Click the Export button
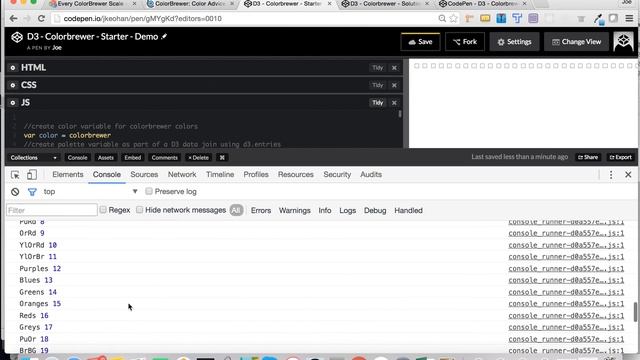Screen dimensions: 640x360 pyautogui.click(x=620, y=157)
